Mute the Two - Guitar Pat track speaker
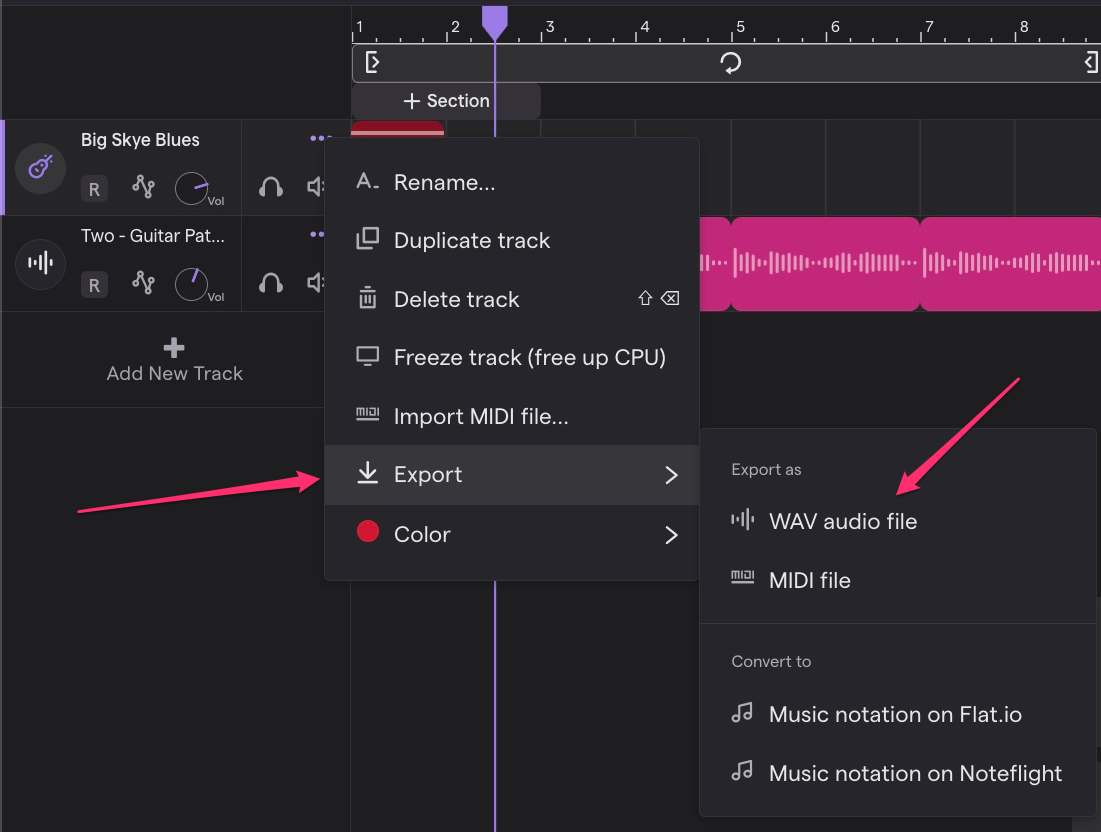Screen dimensions: 1101x832 point(315,282)
